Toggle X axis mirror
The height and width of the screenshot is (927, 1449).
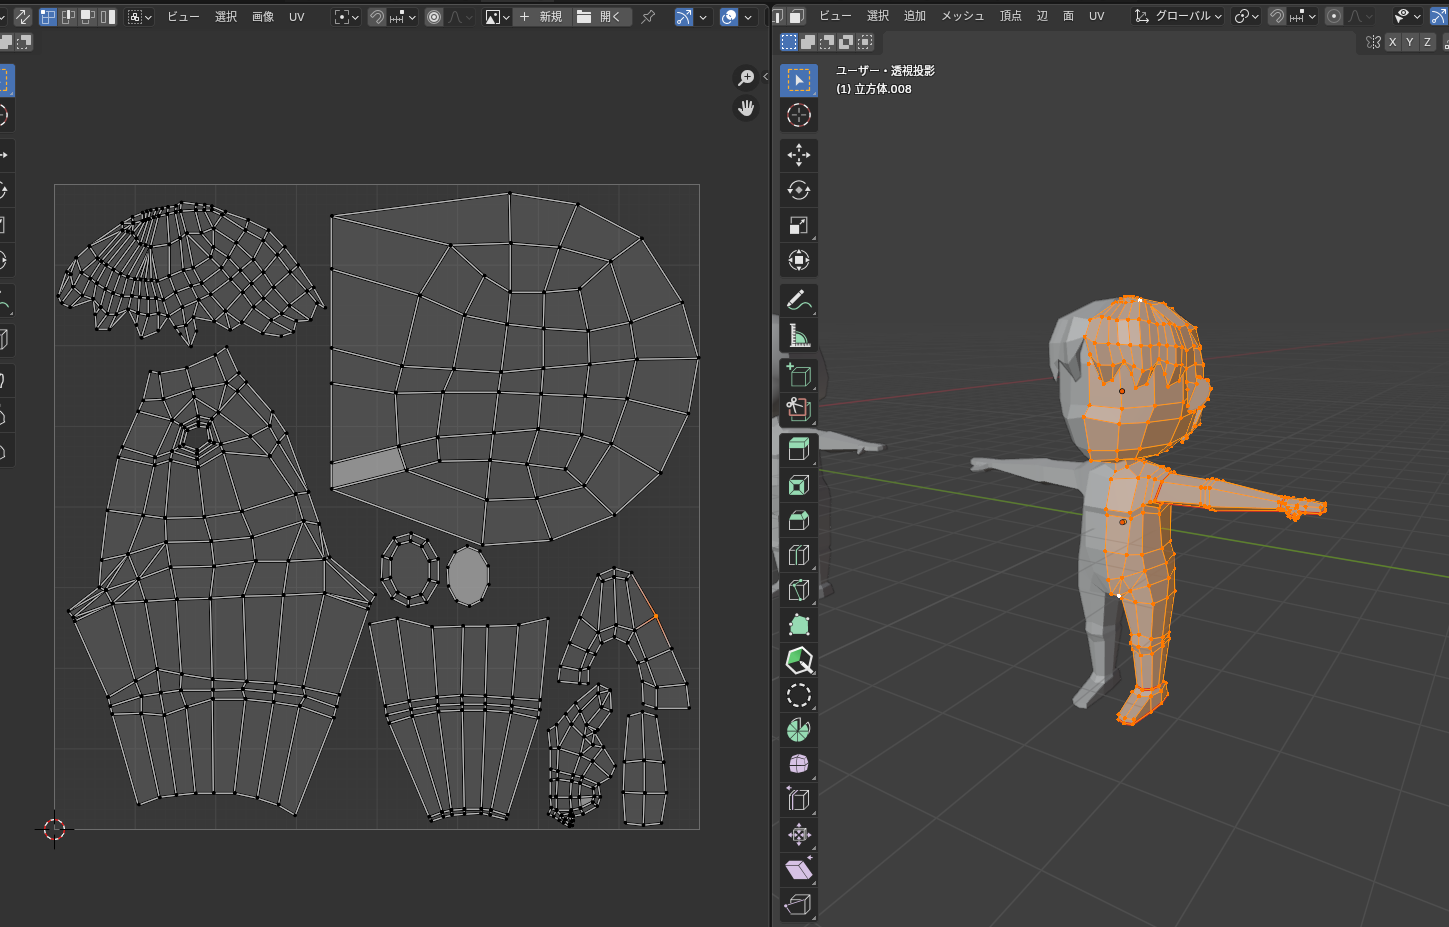pyautogui.click(x=1392, y=42)
